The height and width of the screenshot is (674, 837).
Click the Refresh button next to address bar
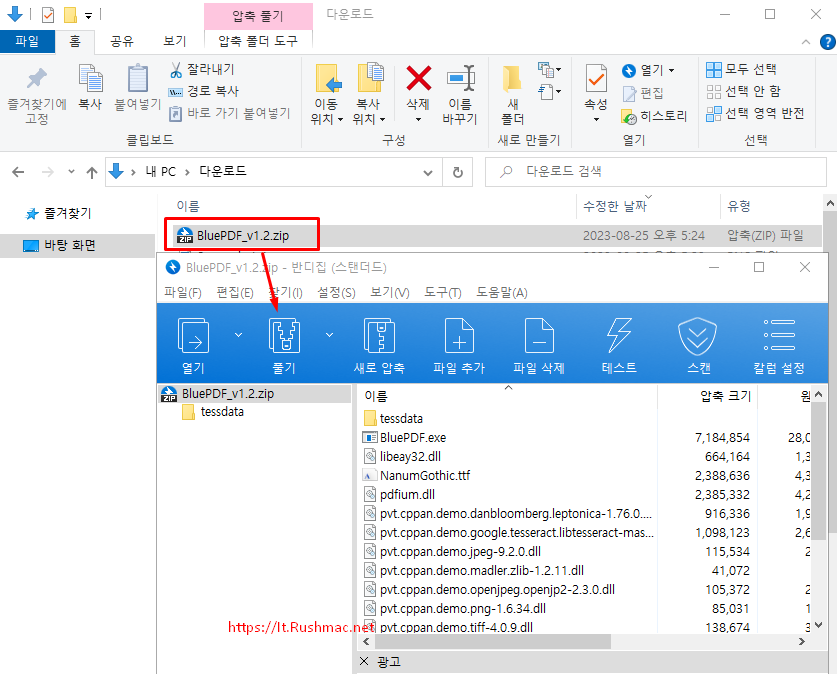pyautogui.click(x=457, y=172)
